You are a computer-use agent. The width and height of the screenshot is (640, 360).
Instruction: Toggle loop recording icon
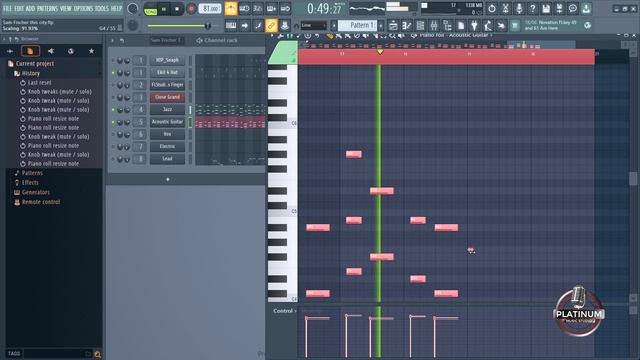[x=285, y=9]
